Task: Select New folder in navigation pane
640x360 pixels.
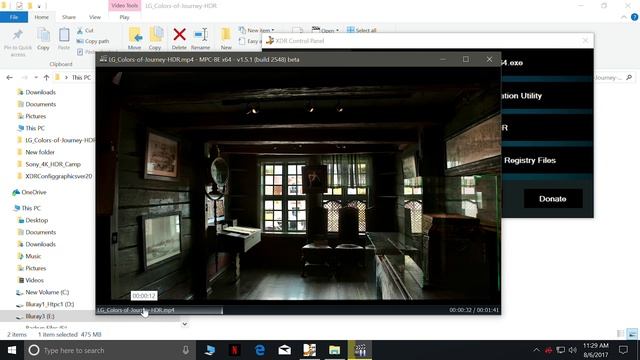Action: click(40, 152)
